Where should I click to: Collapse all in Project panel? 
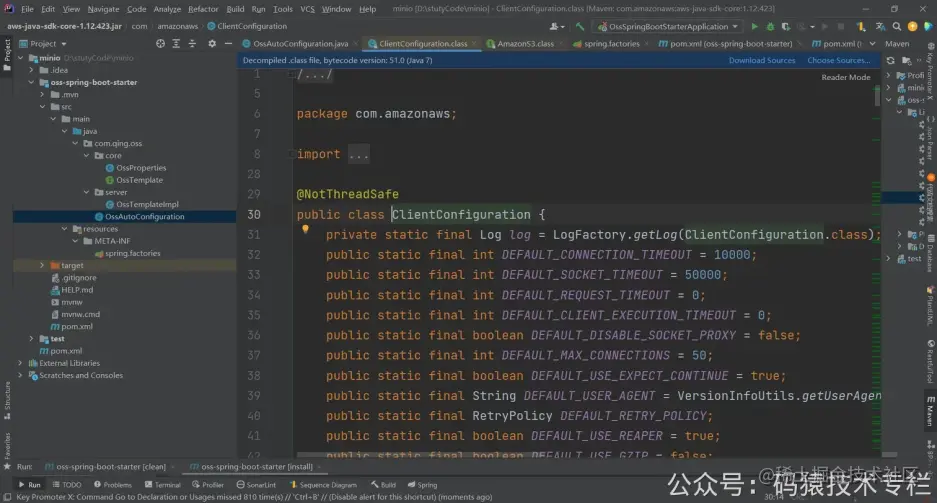point(192,44)
